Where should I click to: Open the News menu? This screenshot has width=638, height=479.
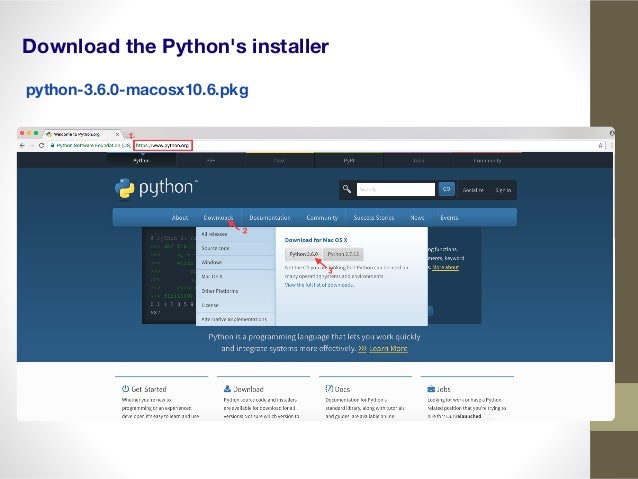417,218
